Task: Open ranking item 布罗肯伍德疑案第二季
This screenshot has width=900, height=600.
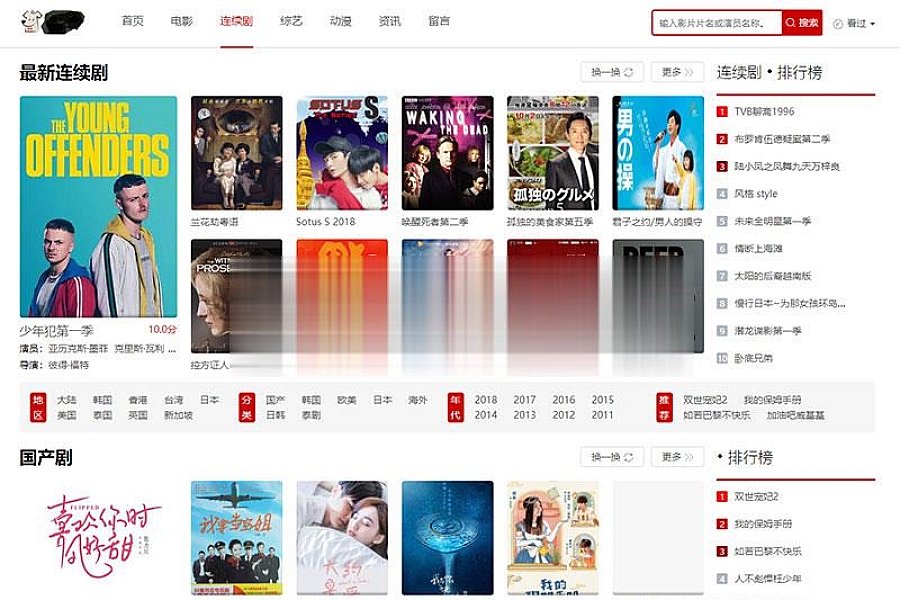Action: click(x=782, y=139)
